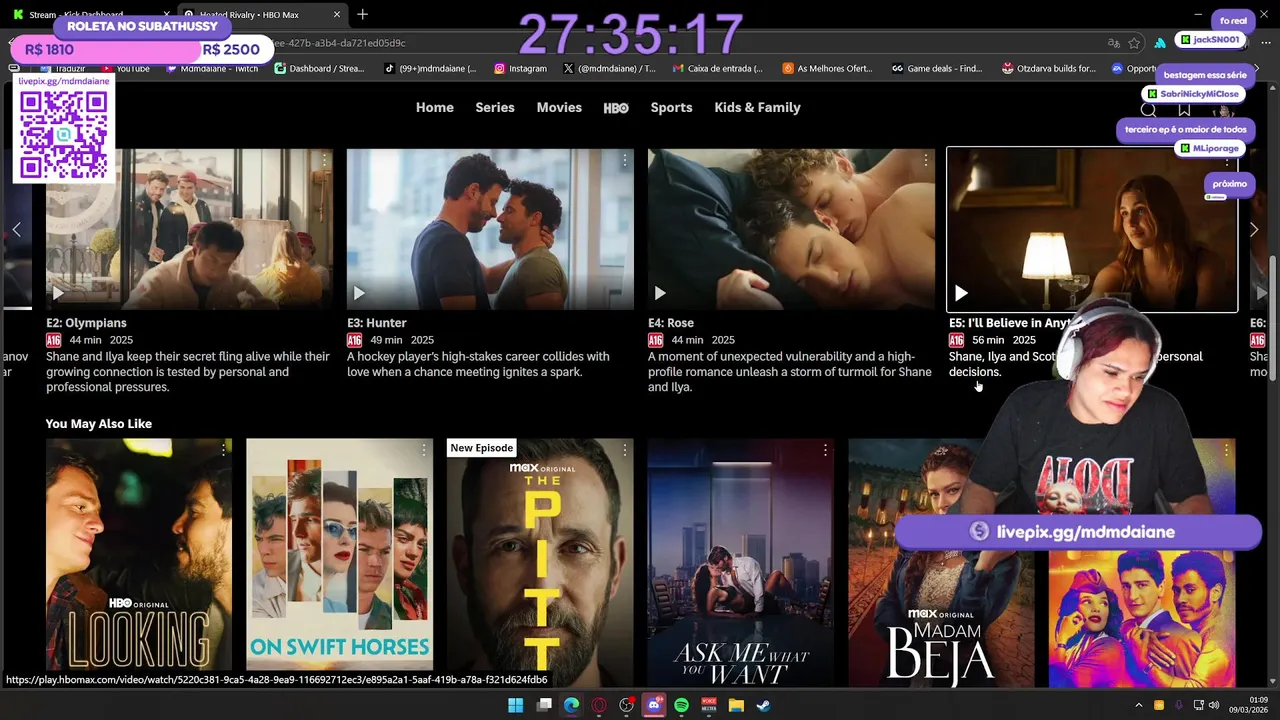This screenshot has width=1280, height=720.
Task: Go to the Series section
Action: tap(495, 107)
